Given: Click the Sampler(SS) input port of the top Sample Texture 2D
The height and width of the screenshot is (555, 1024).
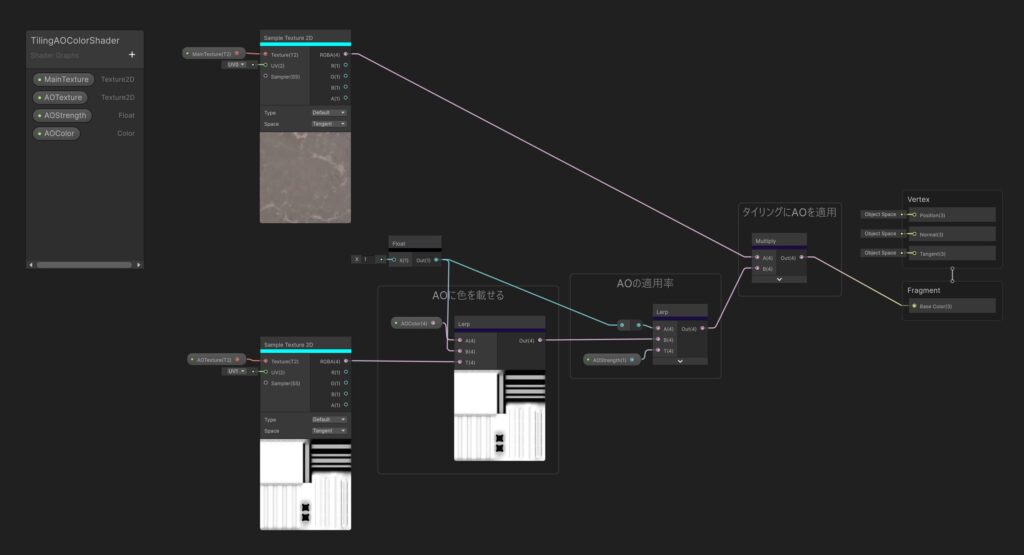Looking at the screenshot, I should (x=266, y=76).
